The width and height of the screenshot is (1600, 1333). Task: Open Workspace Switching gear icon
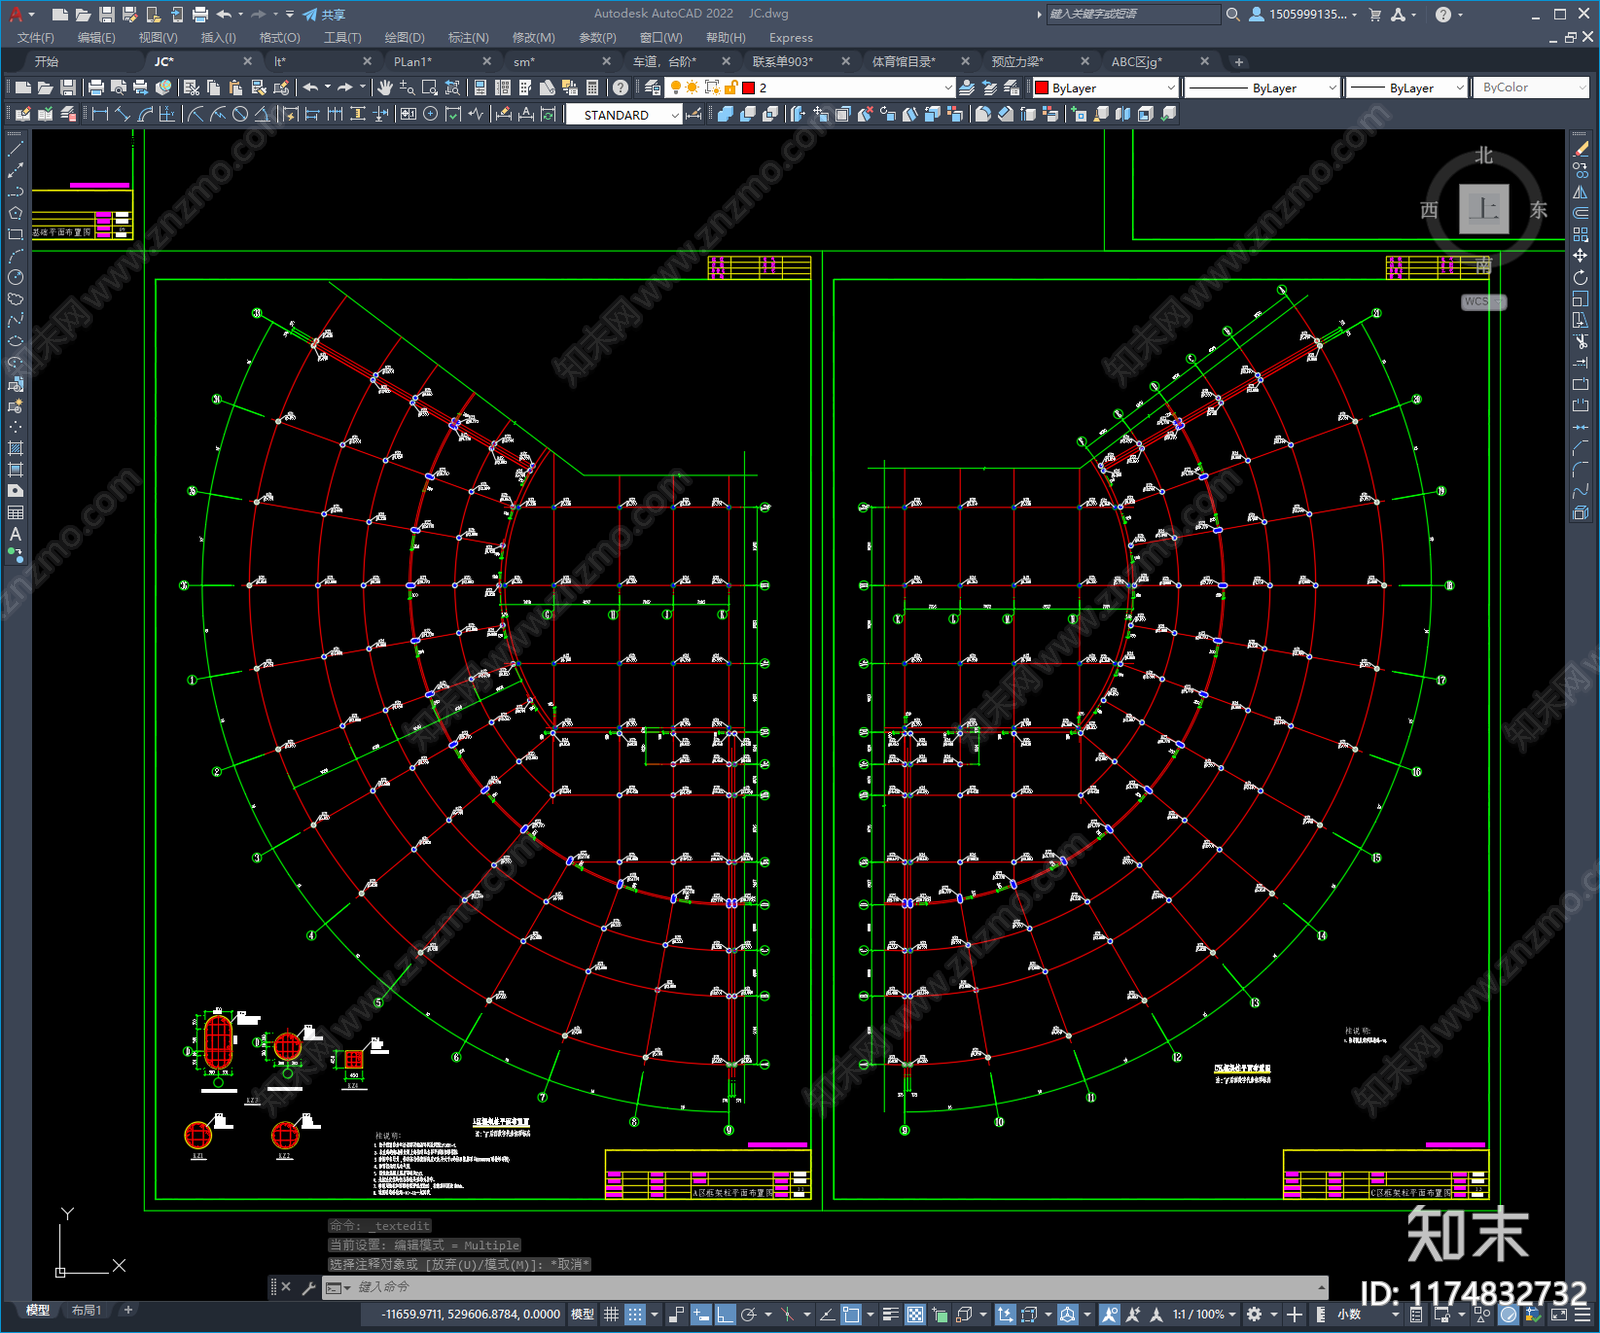pos(1254,1314)
